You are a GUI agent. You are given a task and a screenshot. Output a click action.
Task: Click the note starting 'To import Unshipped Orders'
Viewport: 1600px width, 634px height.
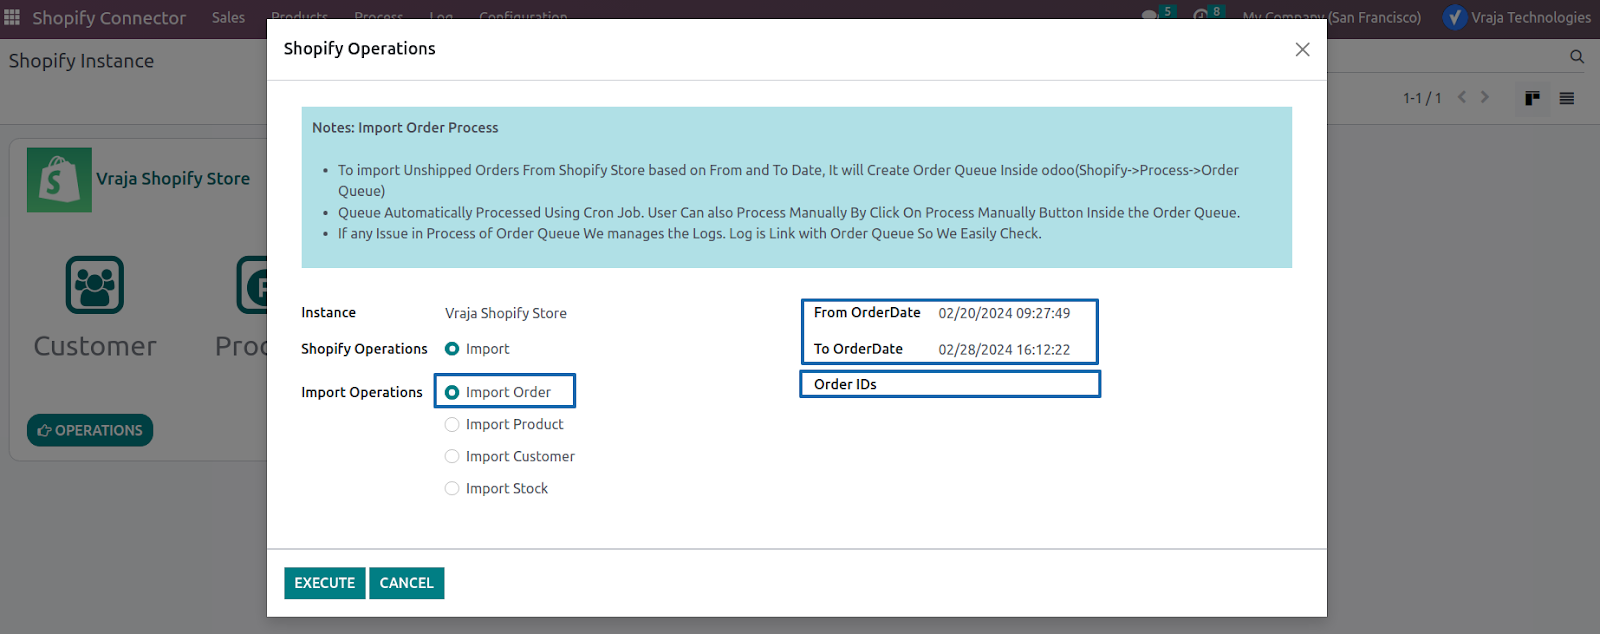pyautogui.click(x=788, y=181)
